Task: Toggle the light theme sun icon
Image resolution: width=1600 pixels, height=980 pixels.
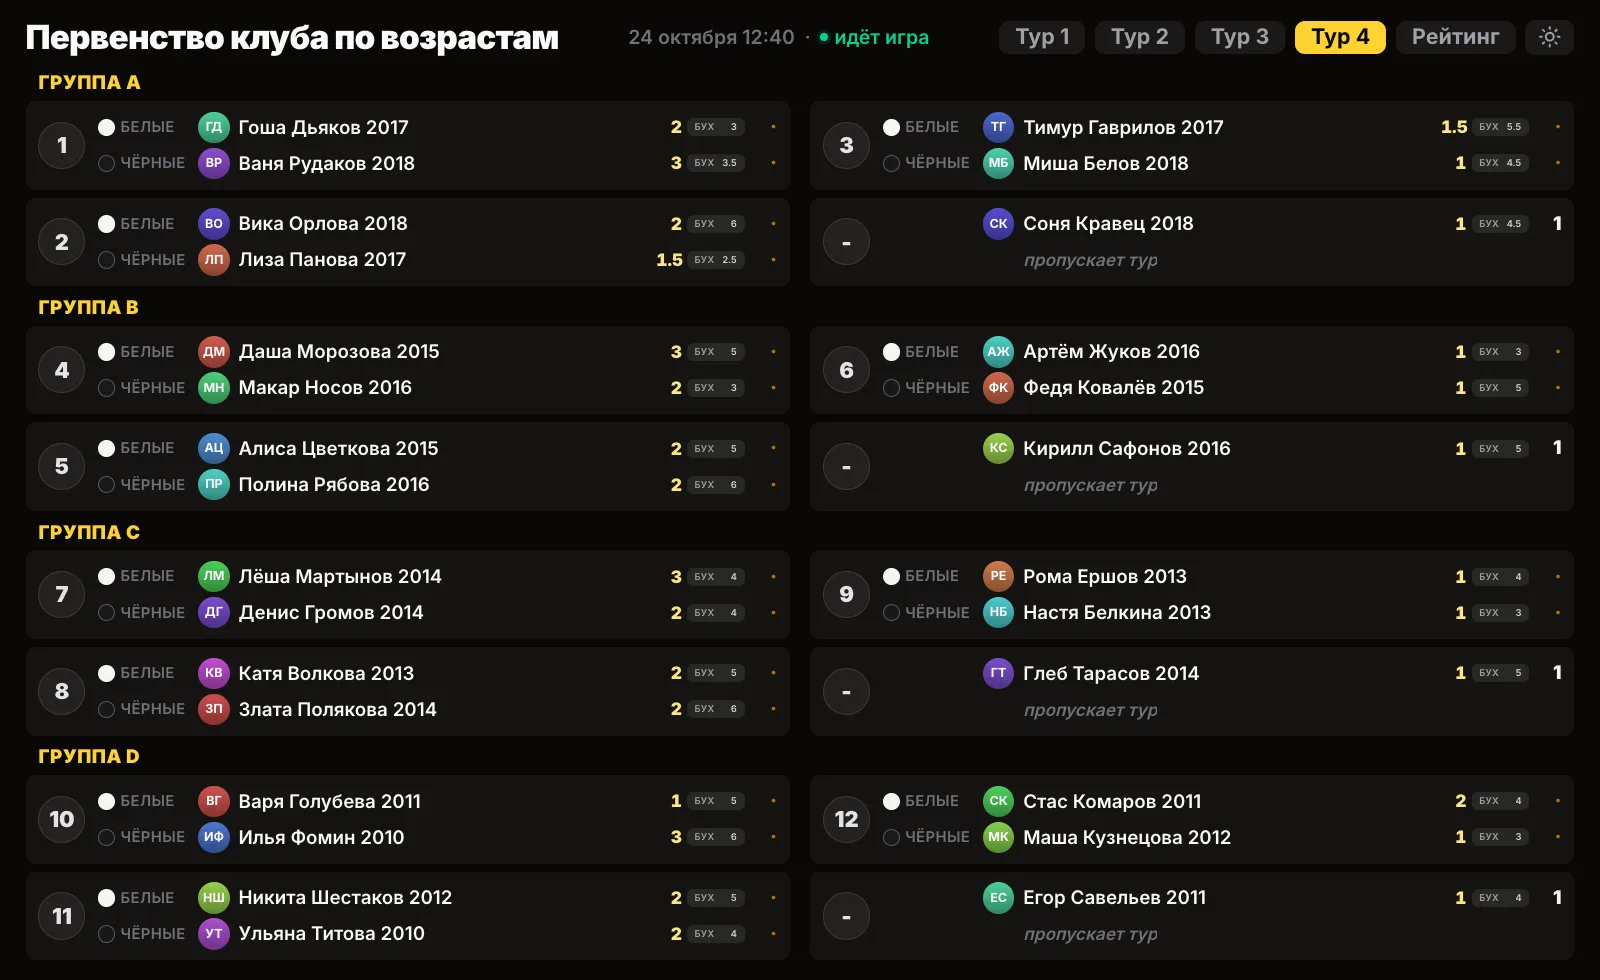Action: point(1549,37)
